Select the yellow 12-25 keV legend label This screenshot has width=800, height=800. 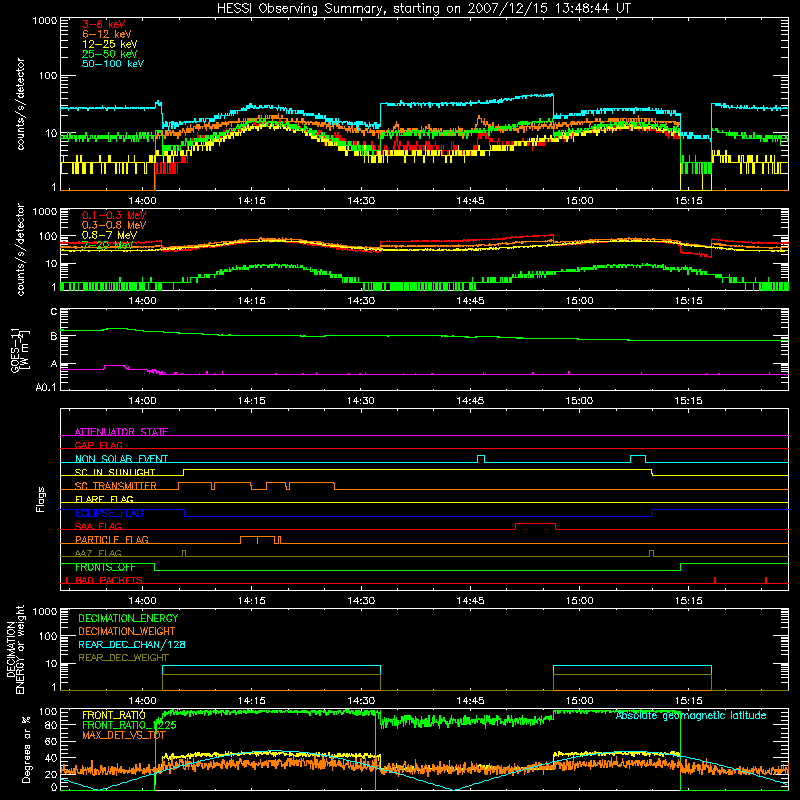(109, 44)
